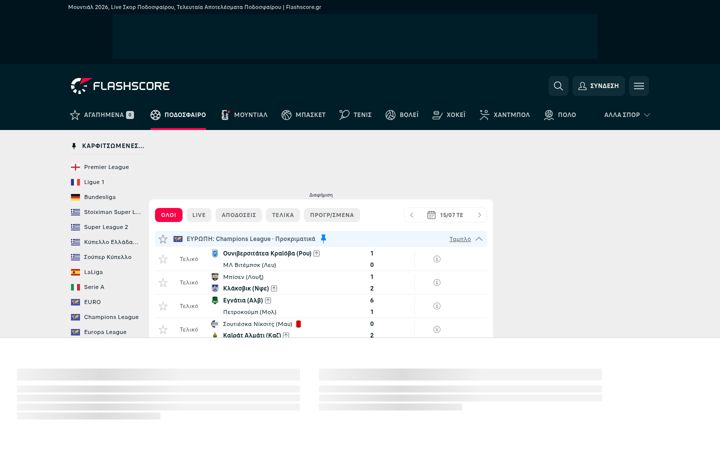Click ΜΛ Βιτέμπσκ (Λευ) team name
720x450 pixels.
pos(249,265)
